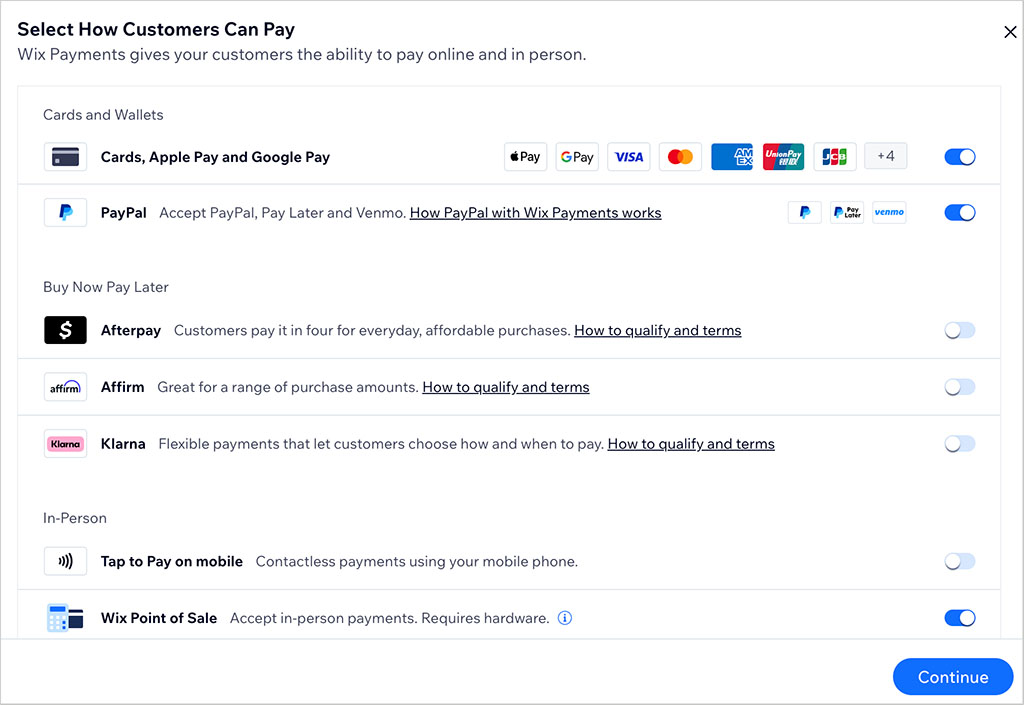The height and width of the screenshot is (705, 1024).
Task: Click the Continue button
Action: 953,677
